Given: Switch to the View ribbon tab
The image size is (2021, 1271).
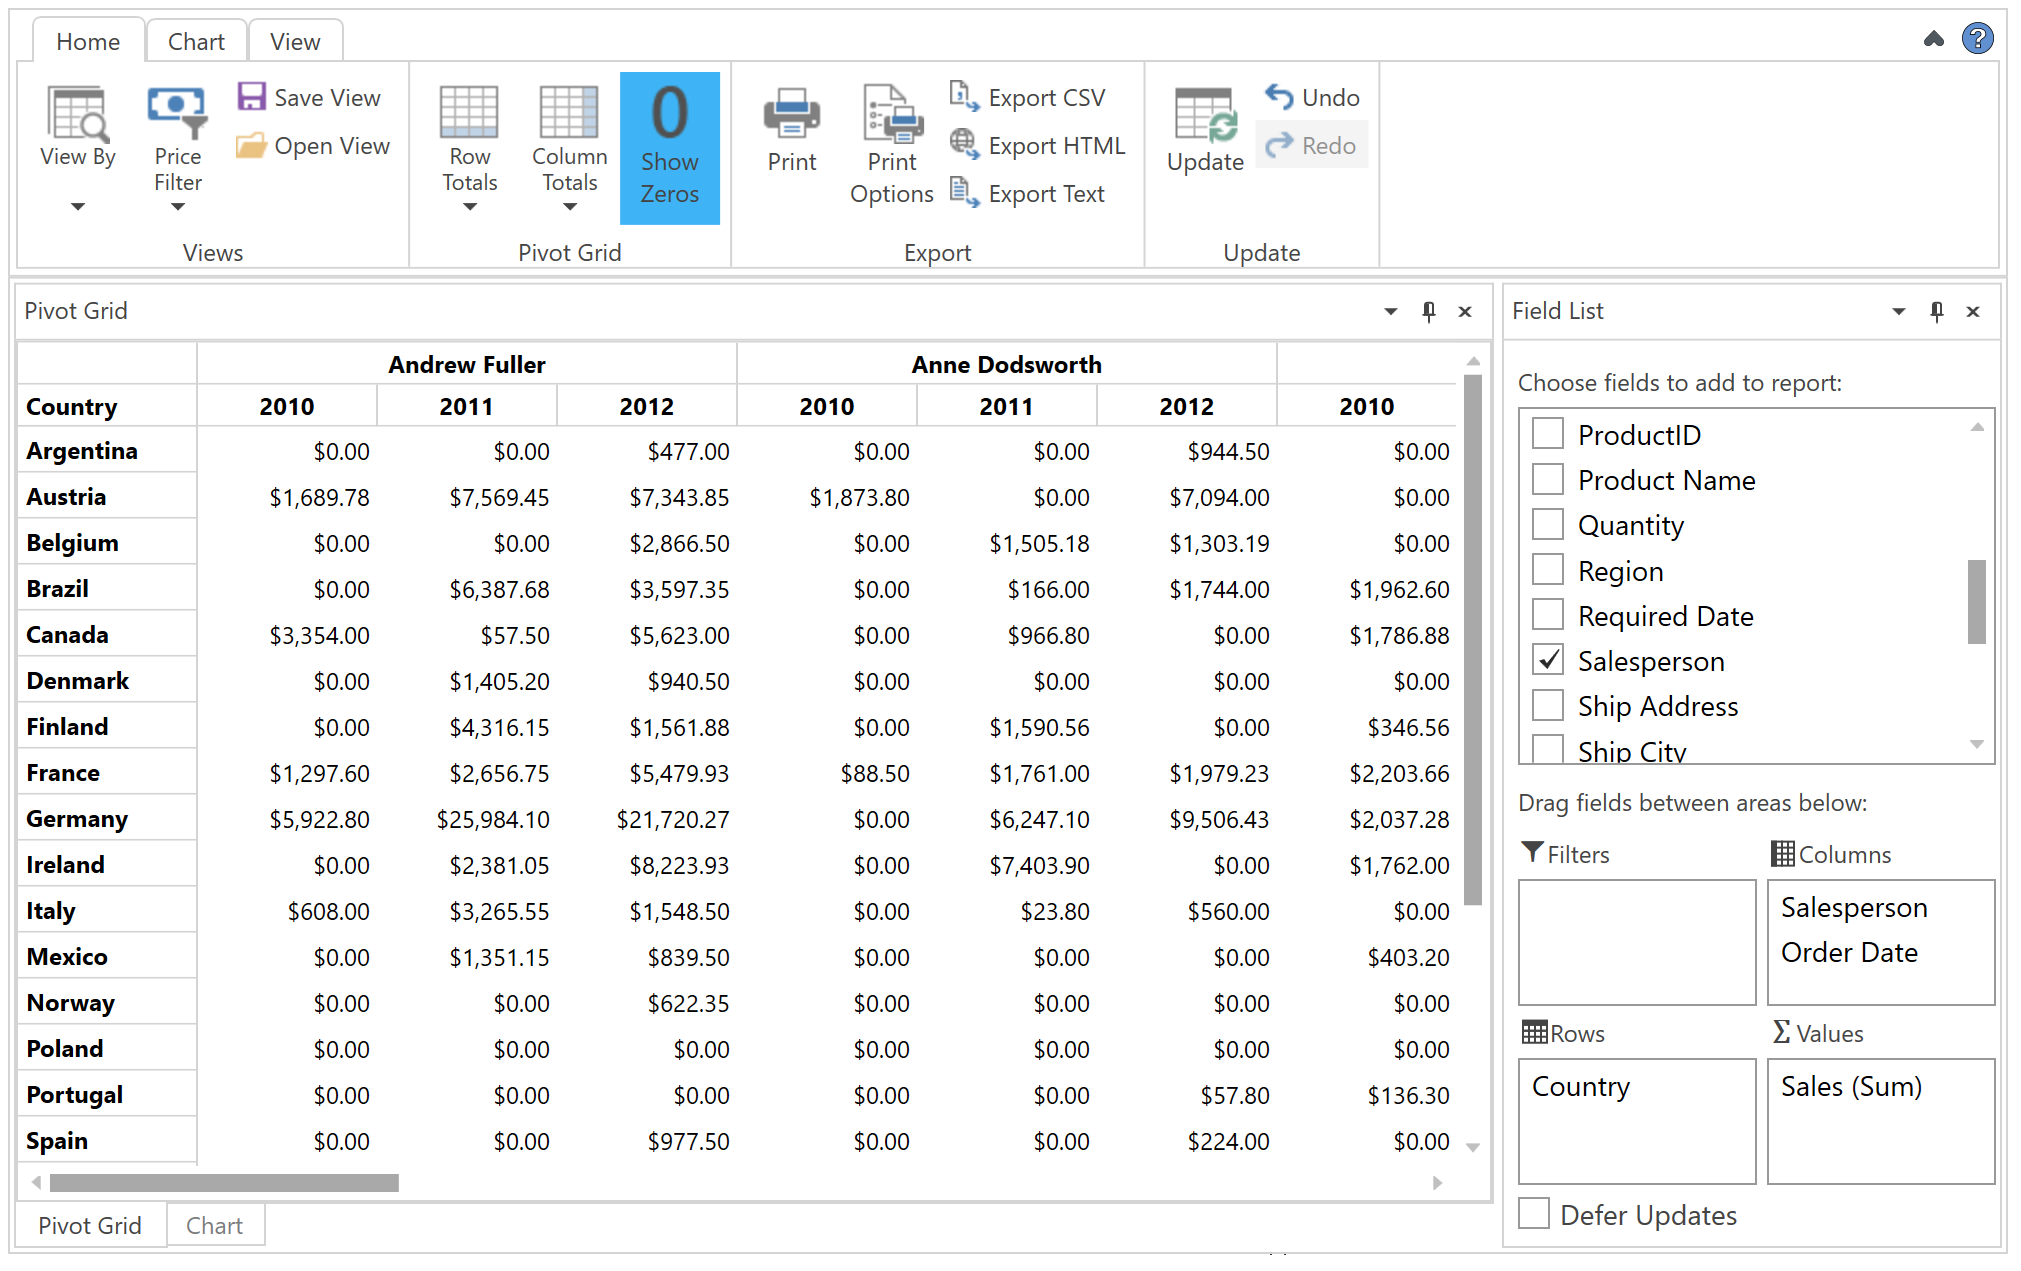Looking at the screenshot, I should pos(295,41).
